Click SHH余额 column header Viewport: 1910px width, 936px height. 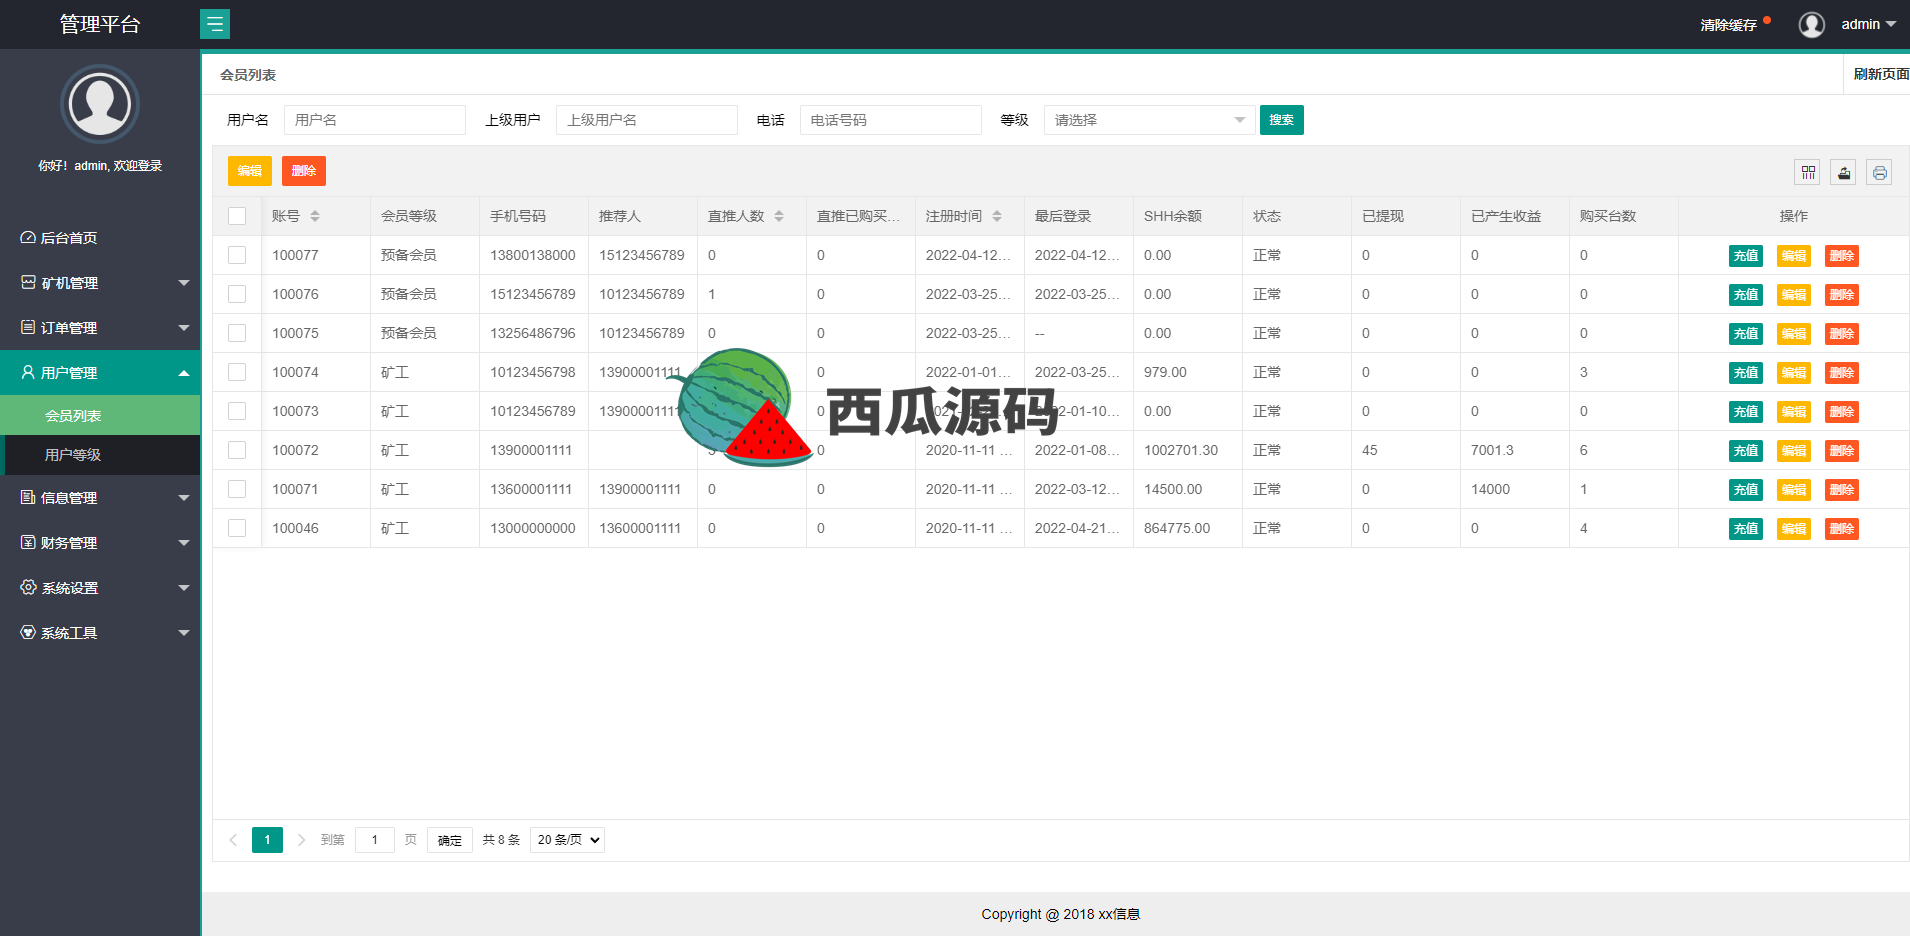pyautogui.click(x=1173, y=216)
